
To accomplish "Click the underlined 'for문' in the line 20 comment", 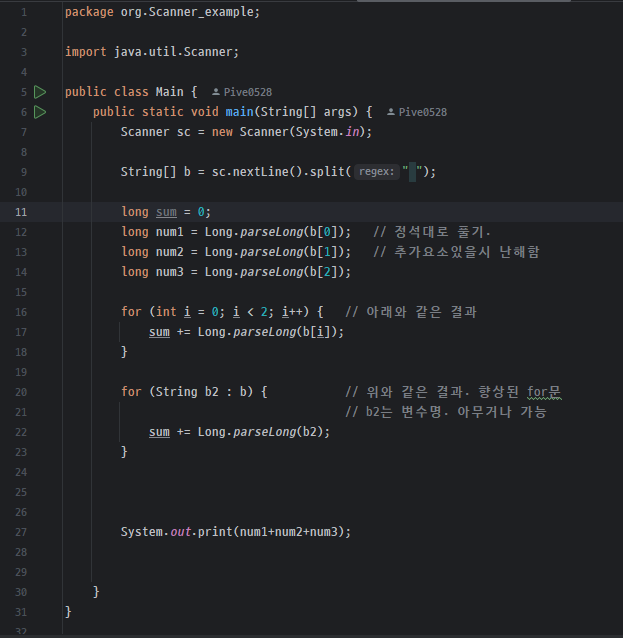I will (544, 392).
